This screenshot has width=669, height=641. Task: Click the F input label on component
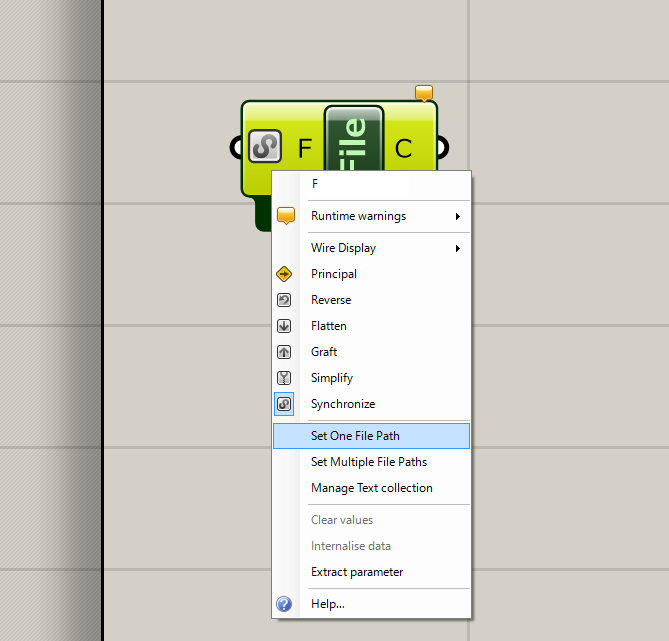click(305, 148)
